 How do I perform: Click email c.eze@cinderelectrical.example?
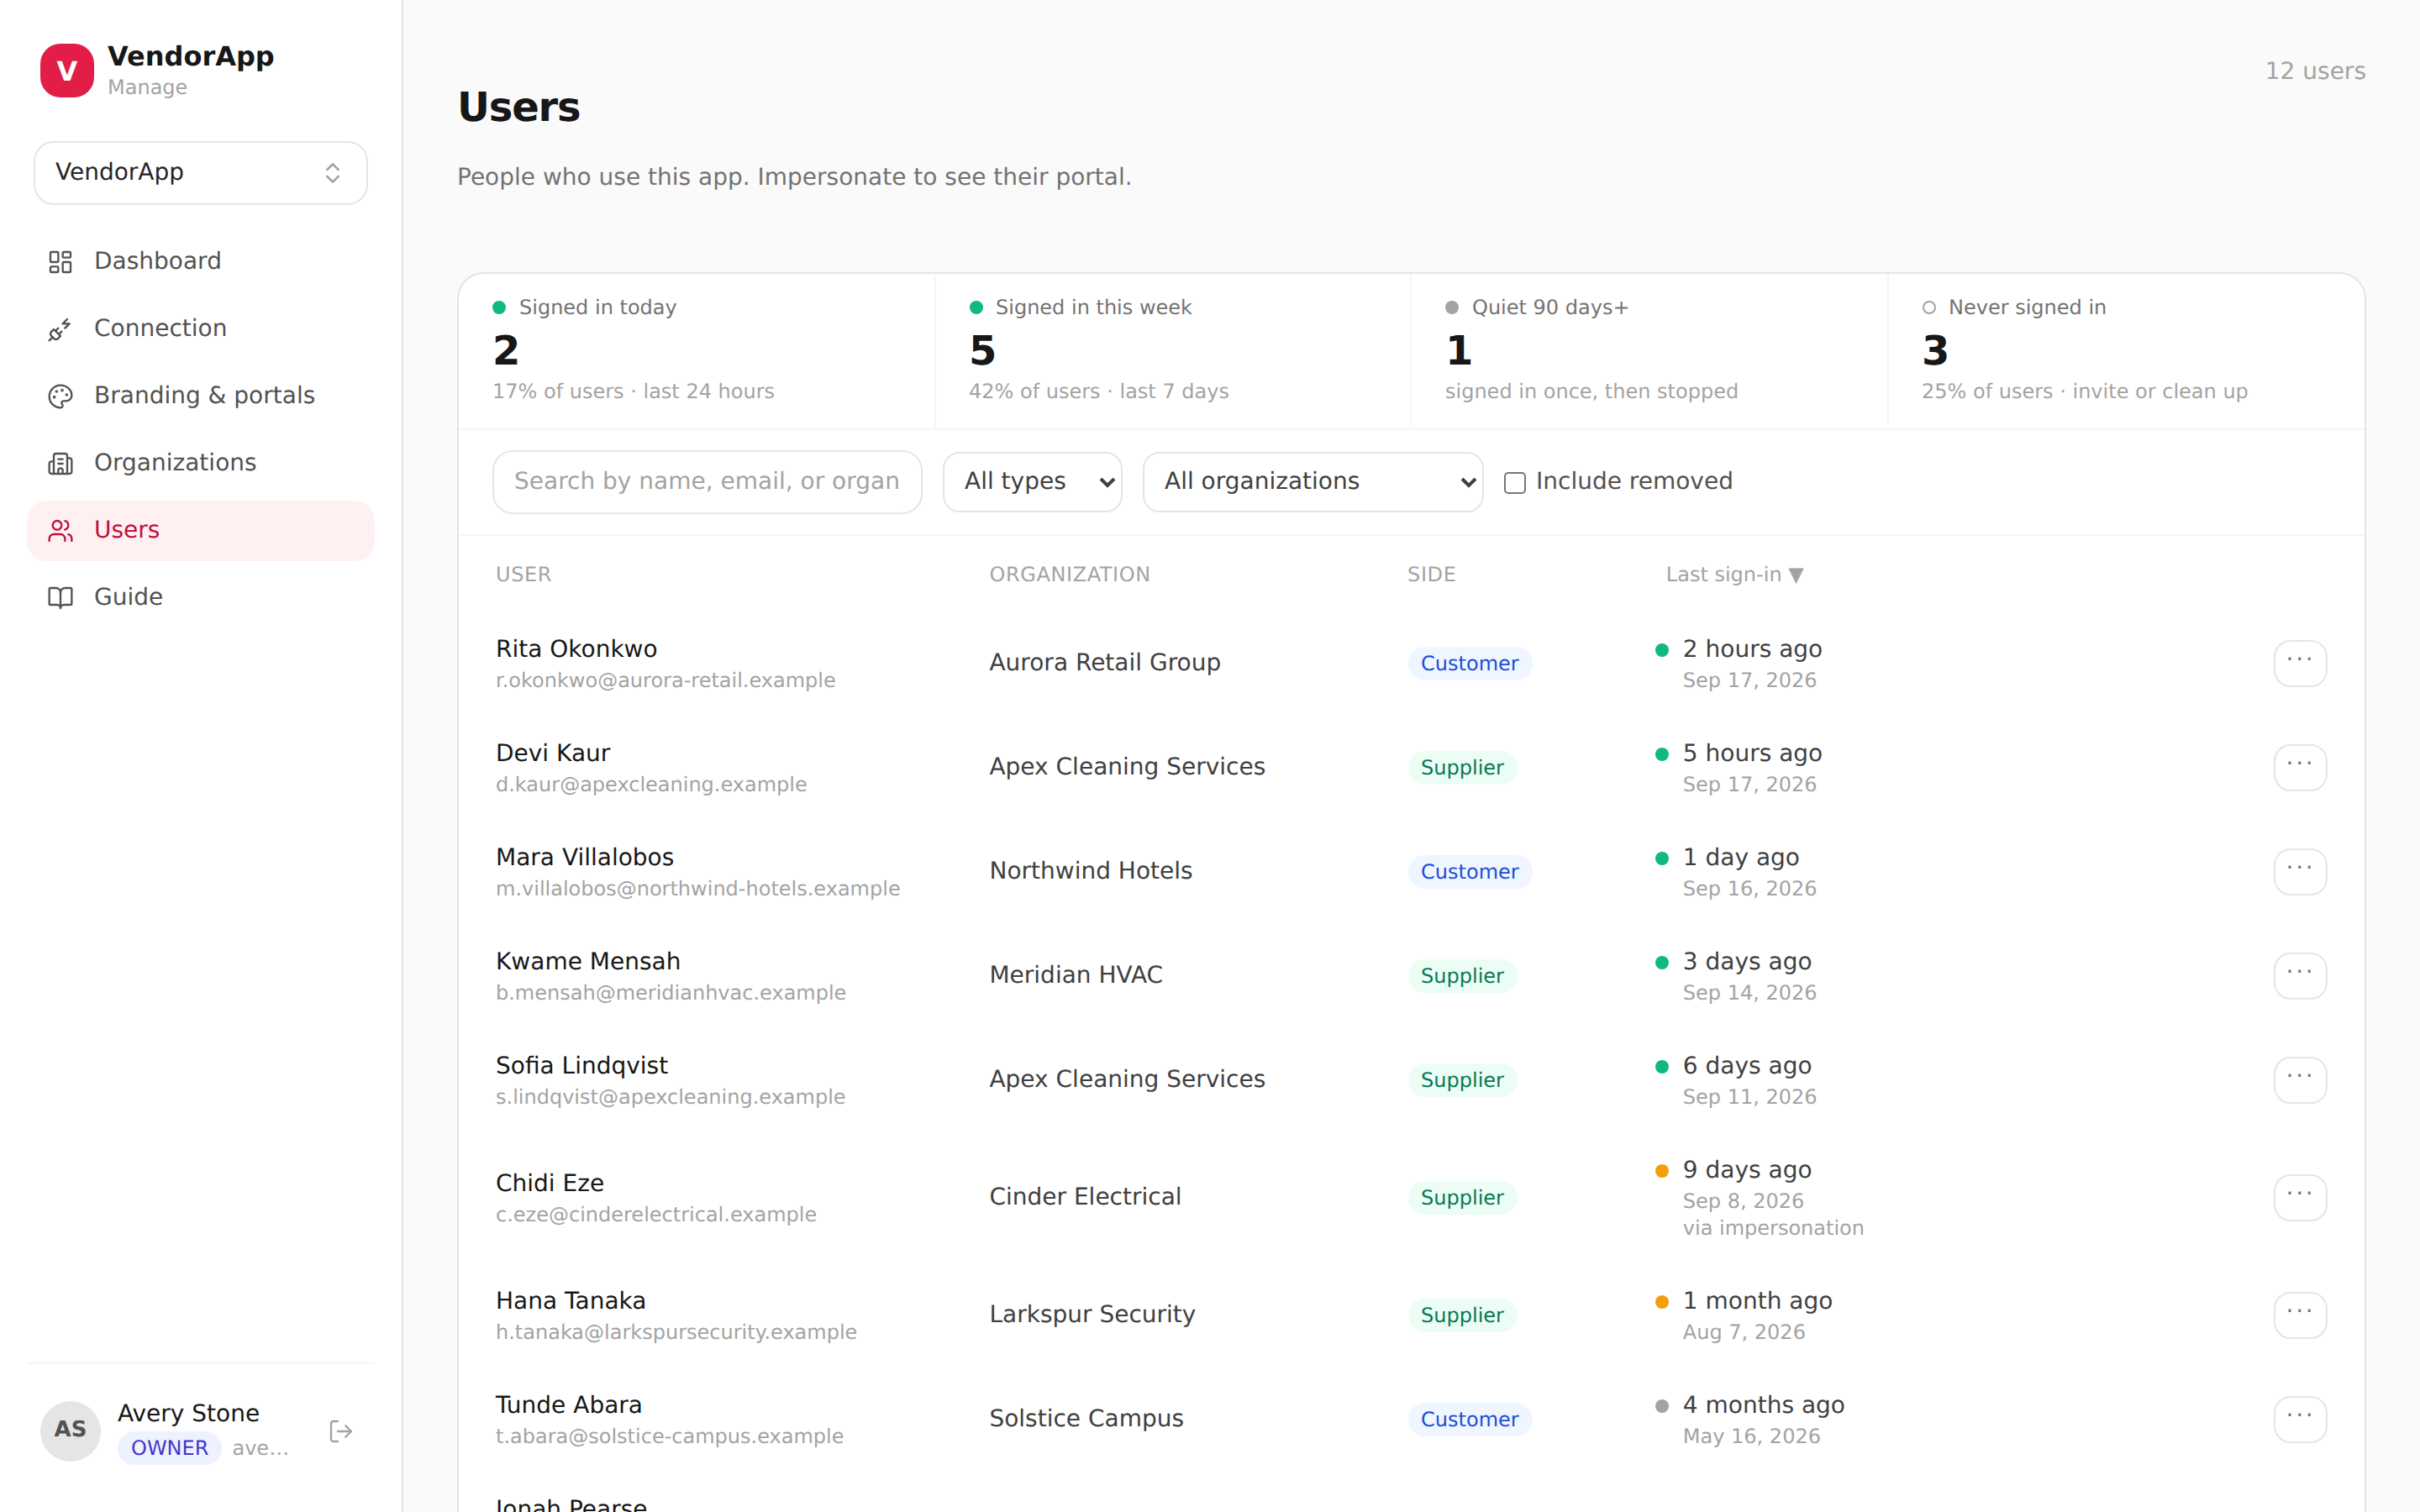pos(656,1214)
